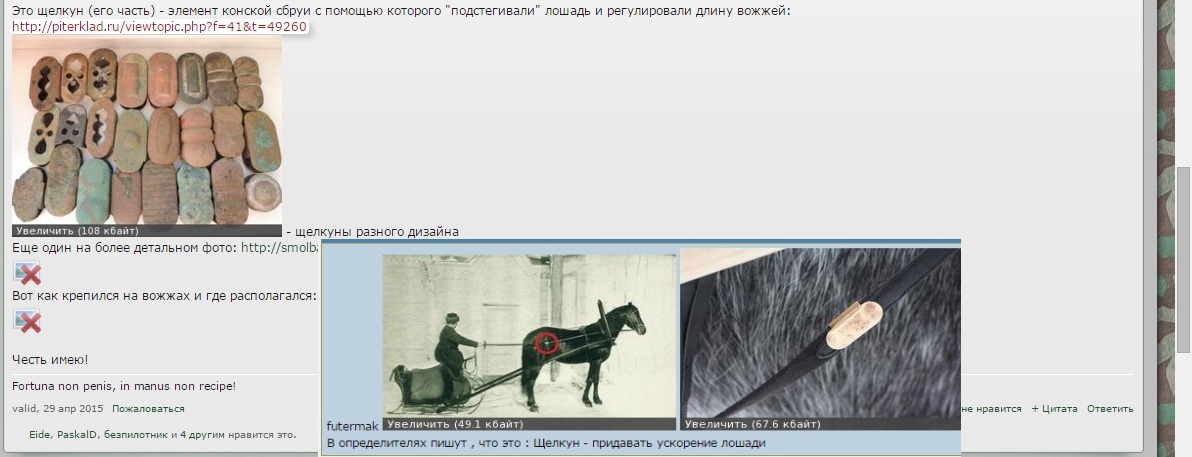Click 'Пожаловаться' to report the post

pos(148,408)
